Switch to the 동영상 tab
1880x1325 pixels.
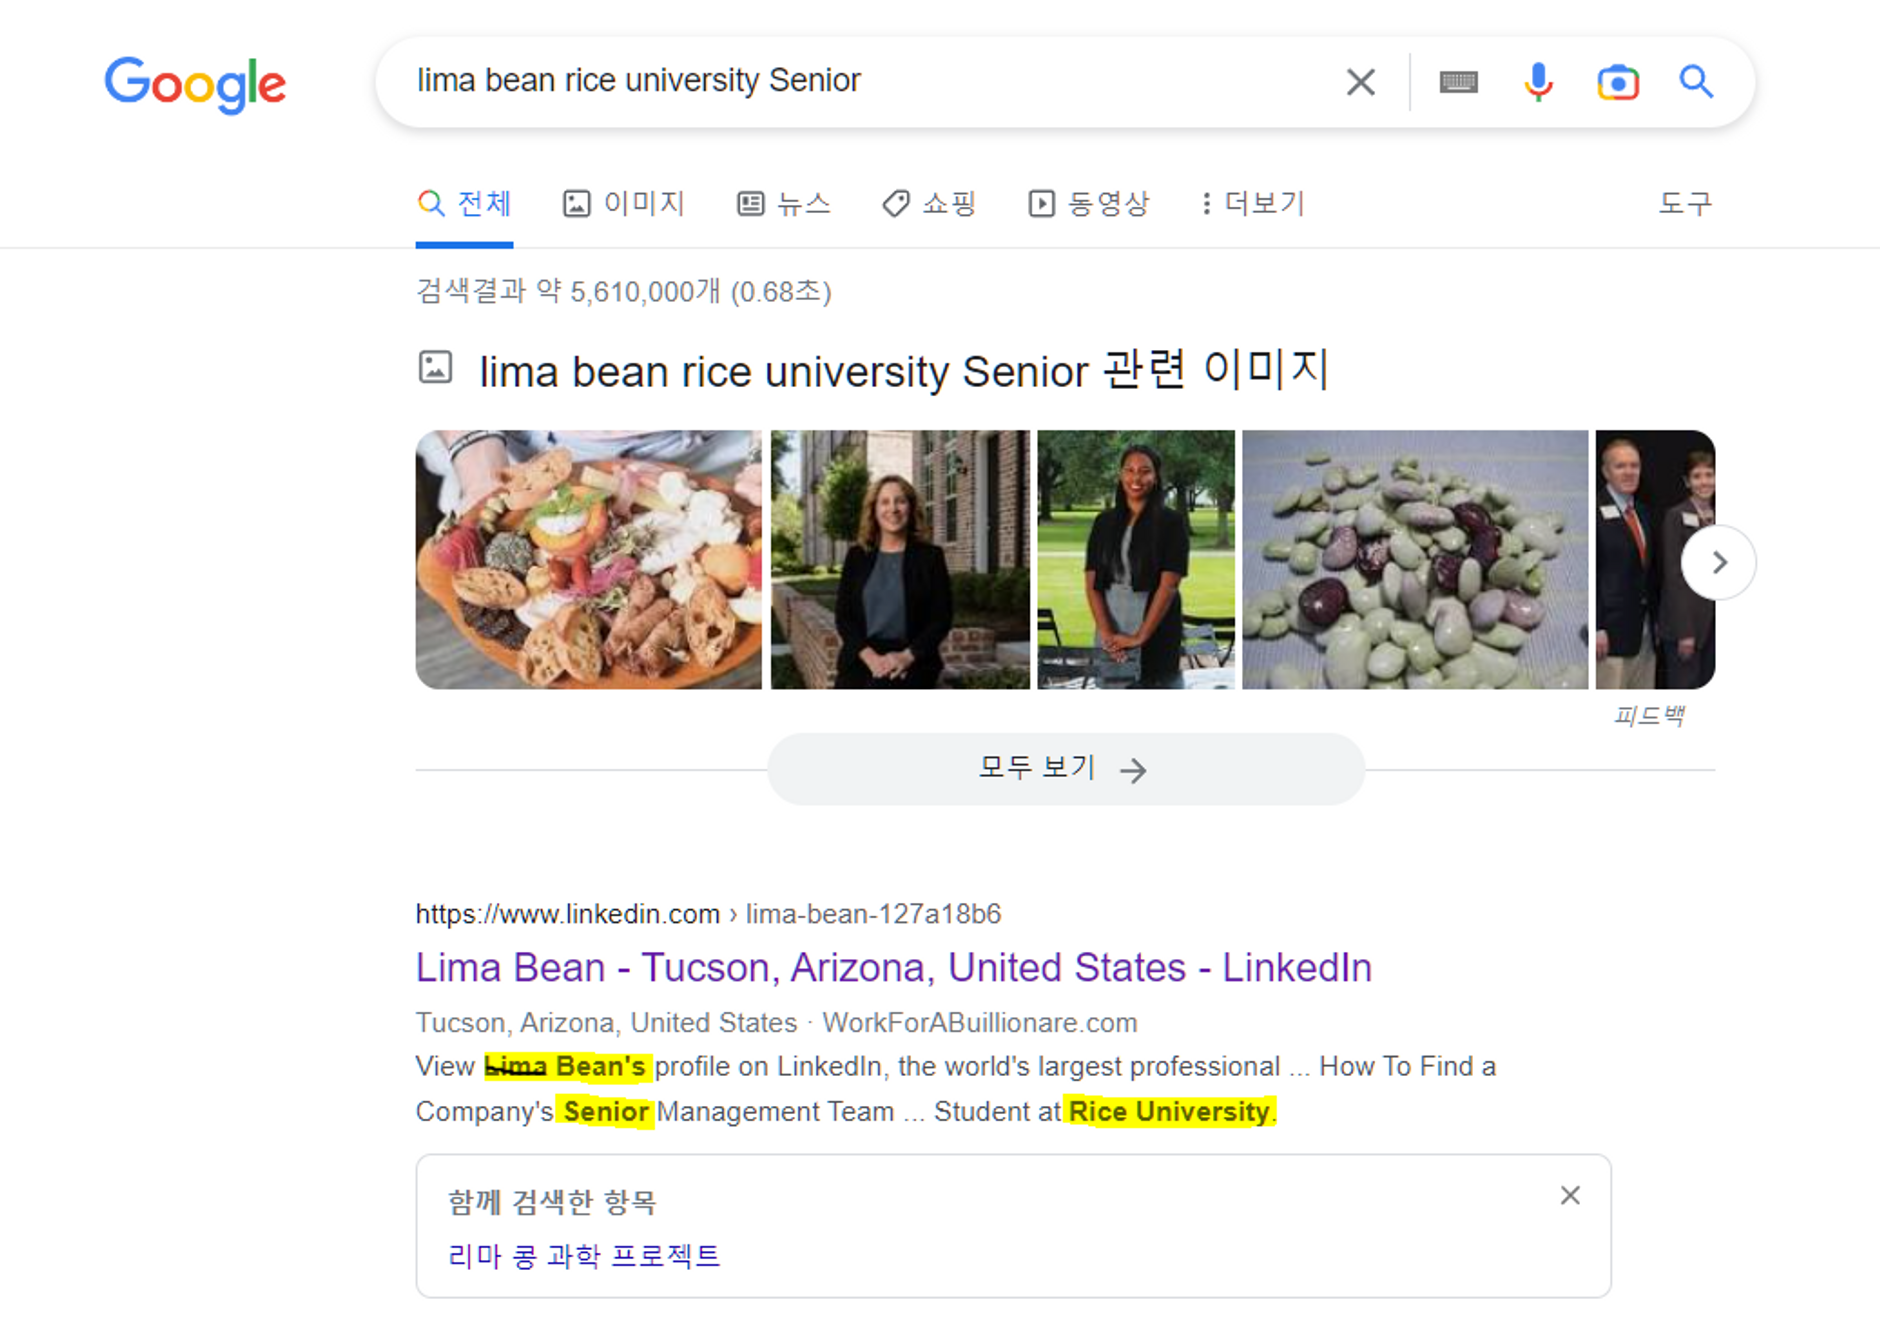click(x=1089, y=204)
